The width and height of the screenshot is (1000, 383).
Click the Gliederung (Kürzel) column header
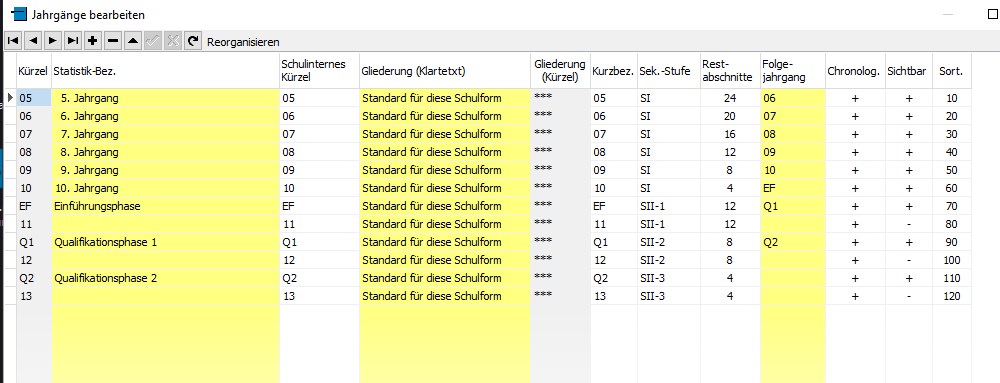click(561, 71)
